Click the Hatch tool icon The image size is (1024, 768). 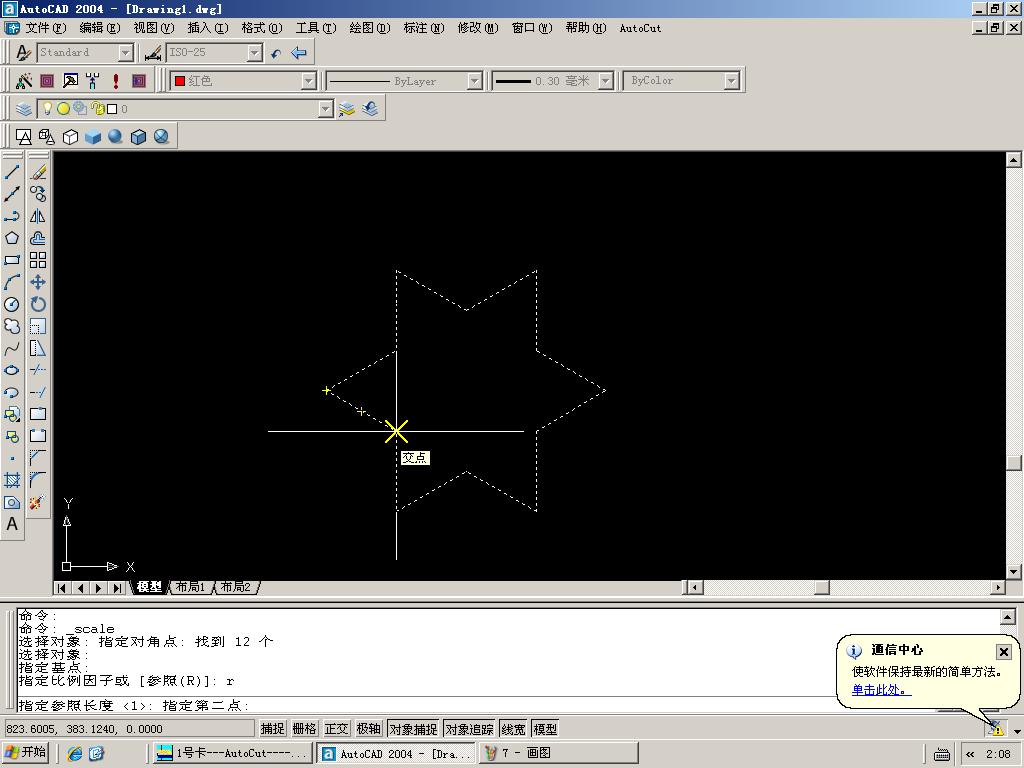pos(12,480)
